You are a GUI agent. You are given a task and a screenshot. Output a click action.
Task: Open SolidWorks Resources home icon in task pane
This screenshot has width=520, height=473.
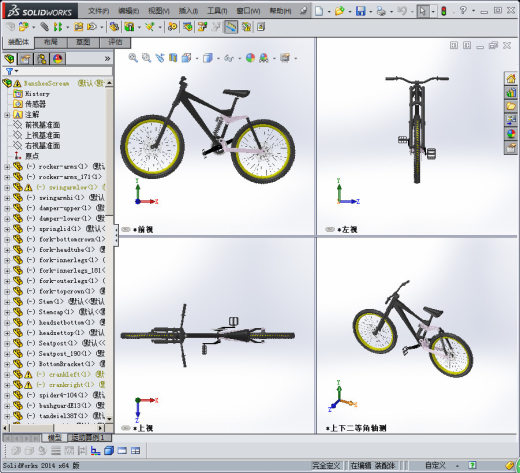pyautogui.click(x=511, y=79)
